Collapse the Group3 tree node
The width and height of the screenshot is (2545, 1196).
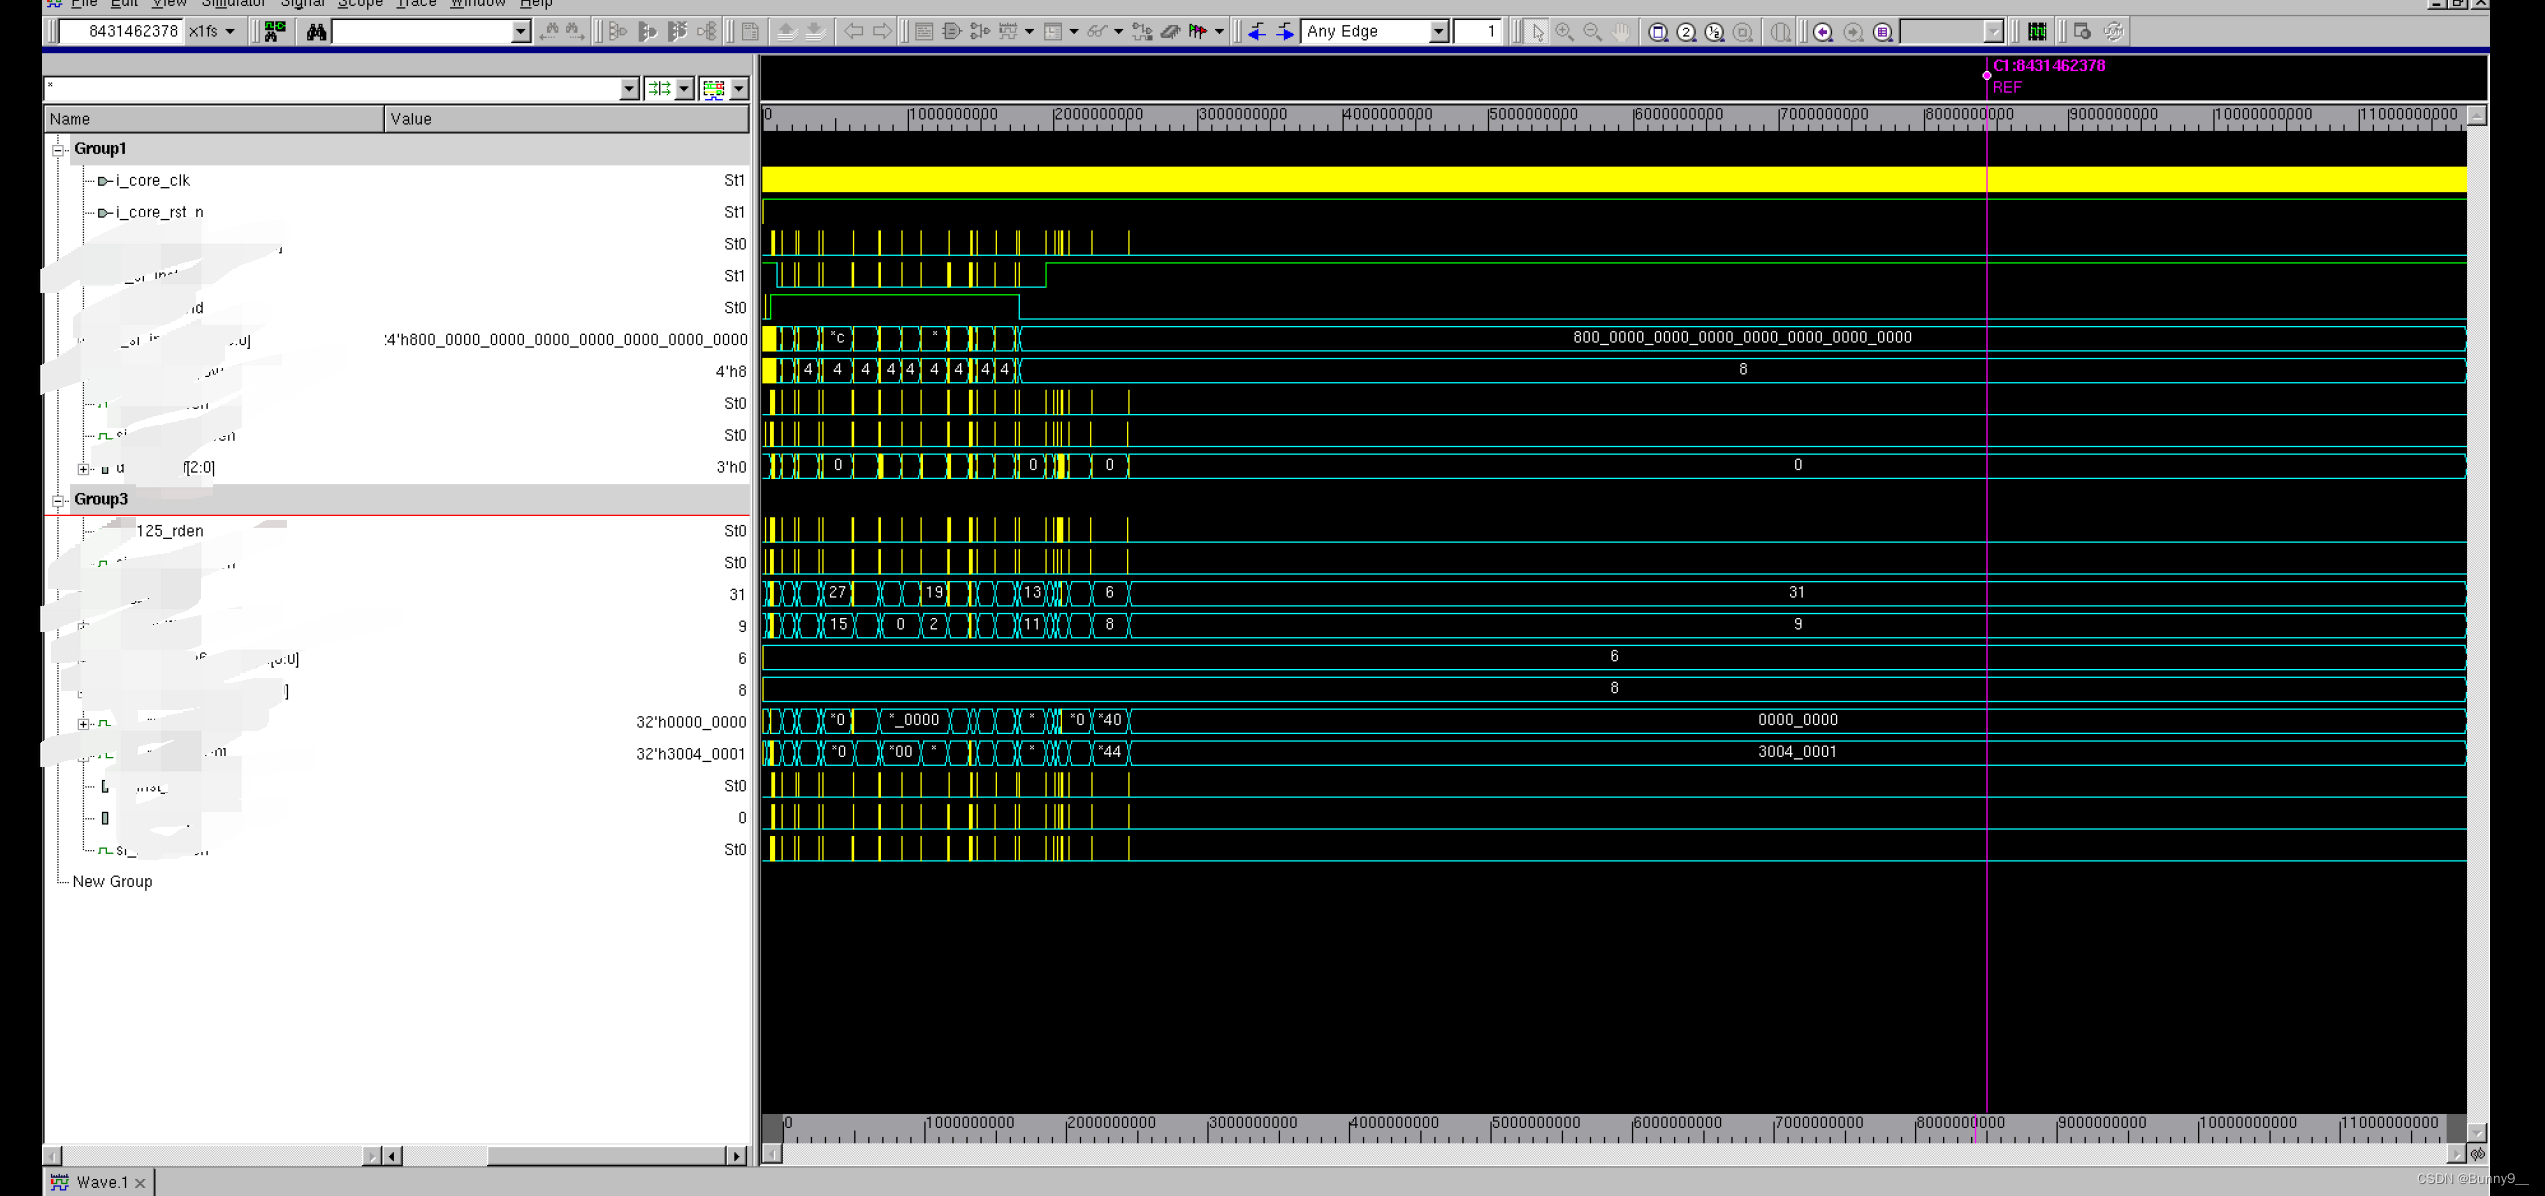pyautogui.click(x=58, y=500)
